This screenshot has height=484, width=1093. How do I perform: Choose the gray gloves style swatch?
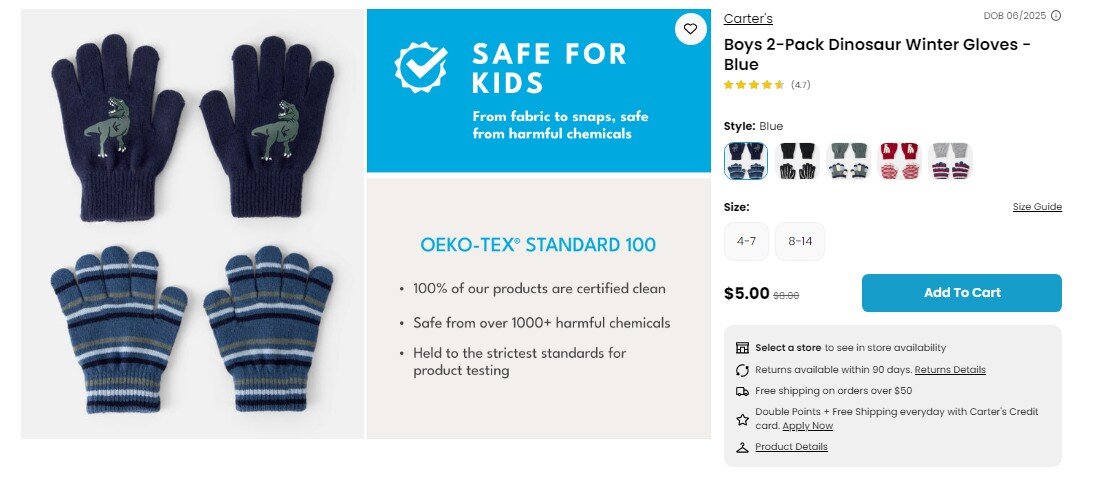tap(950, 160)
